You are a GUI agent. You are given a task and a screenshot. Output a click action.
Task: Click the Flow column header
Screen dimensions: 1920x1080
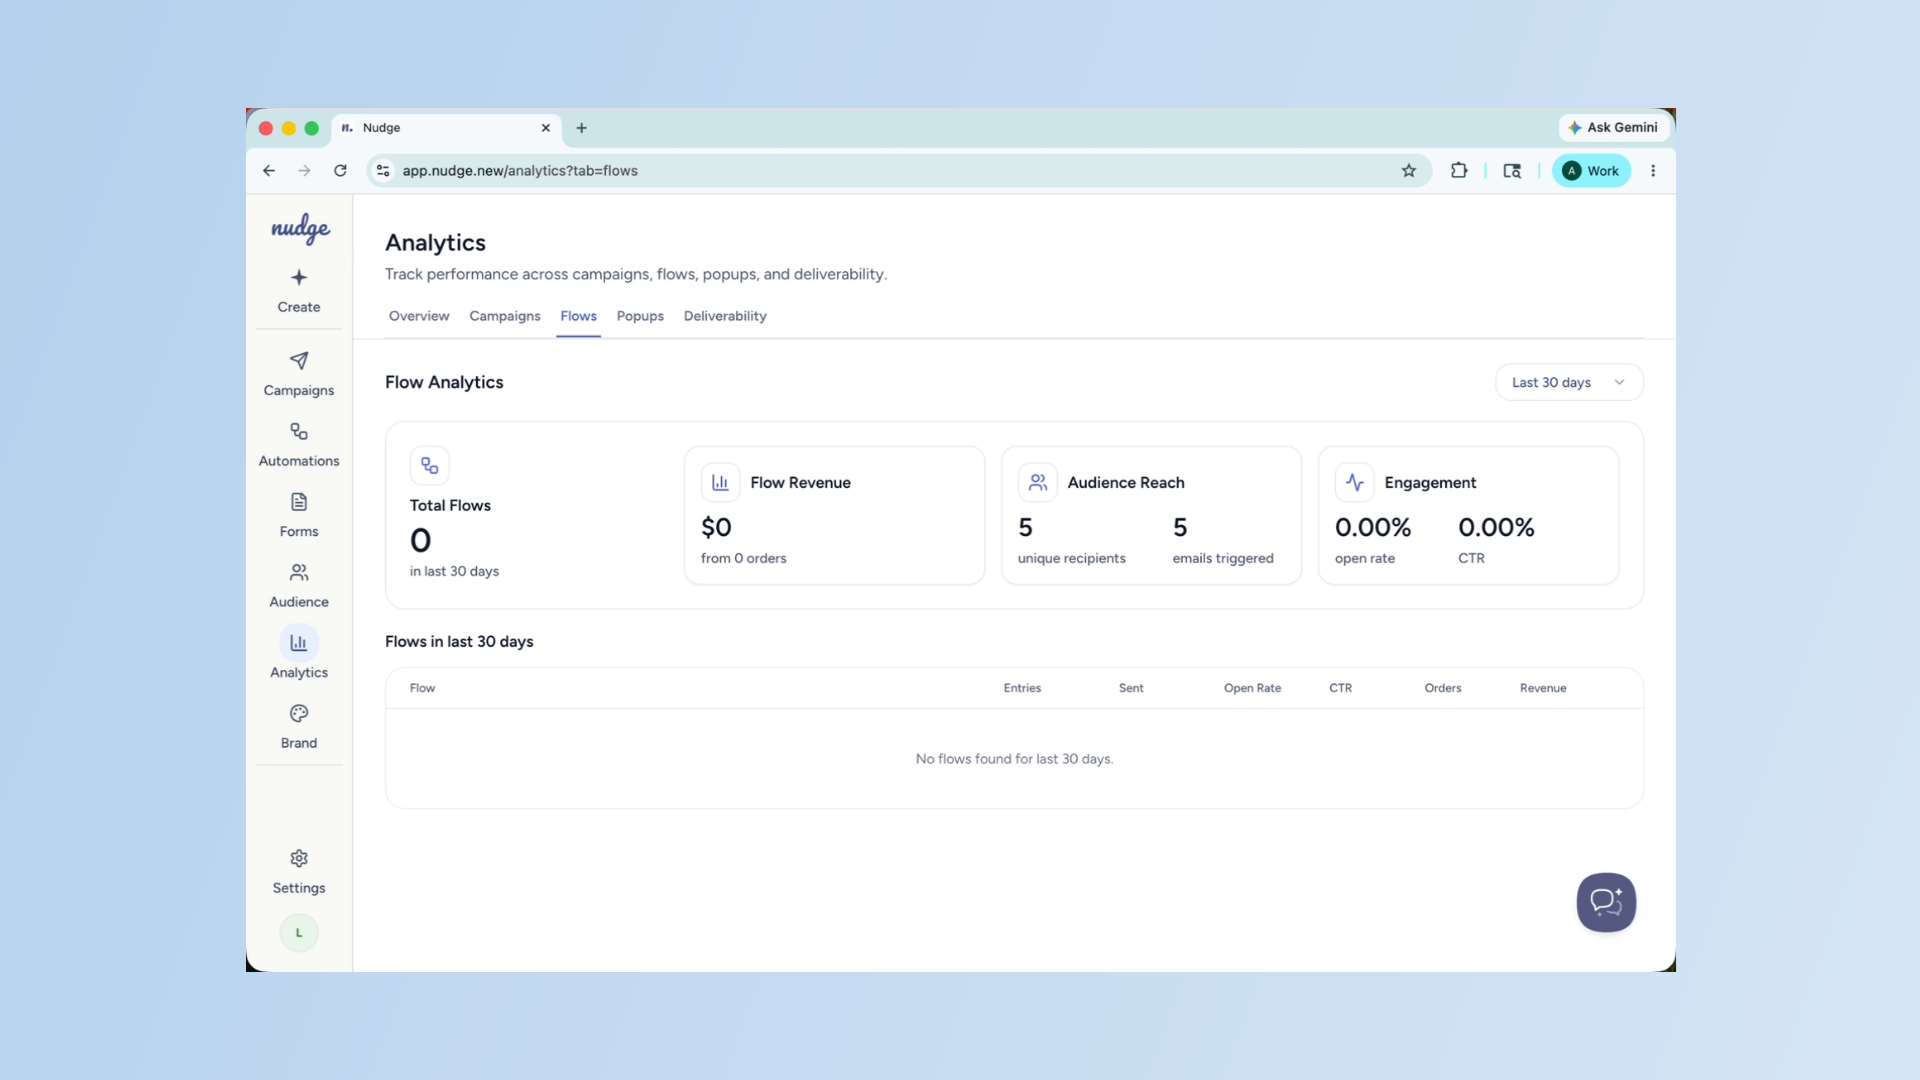click(x=422, y=688)
